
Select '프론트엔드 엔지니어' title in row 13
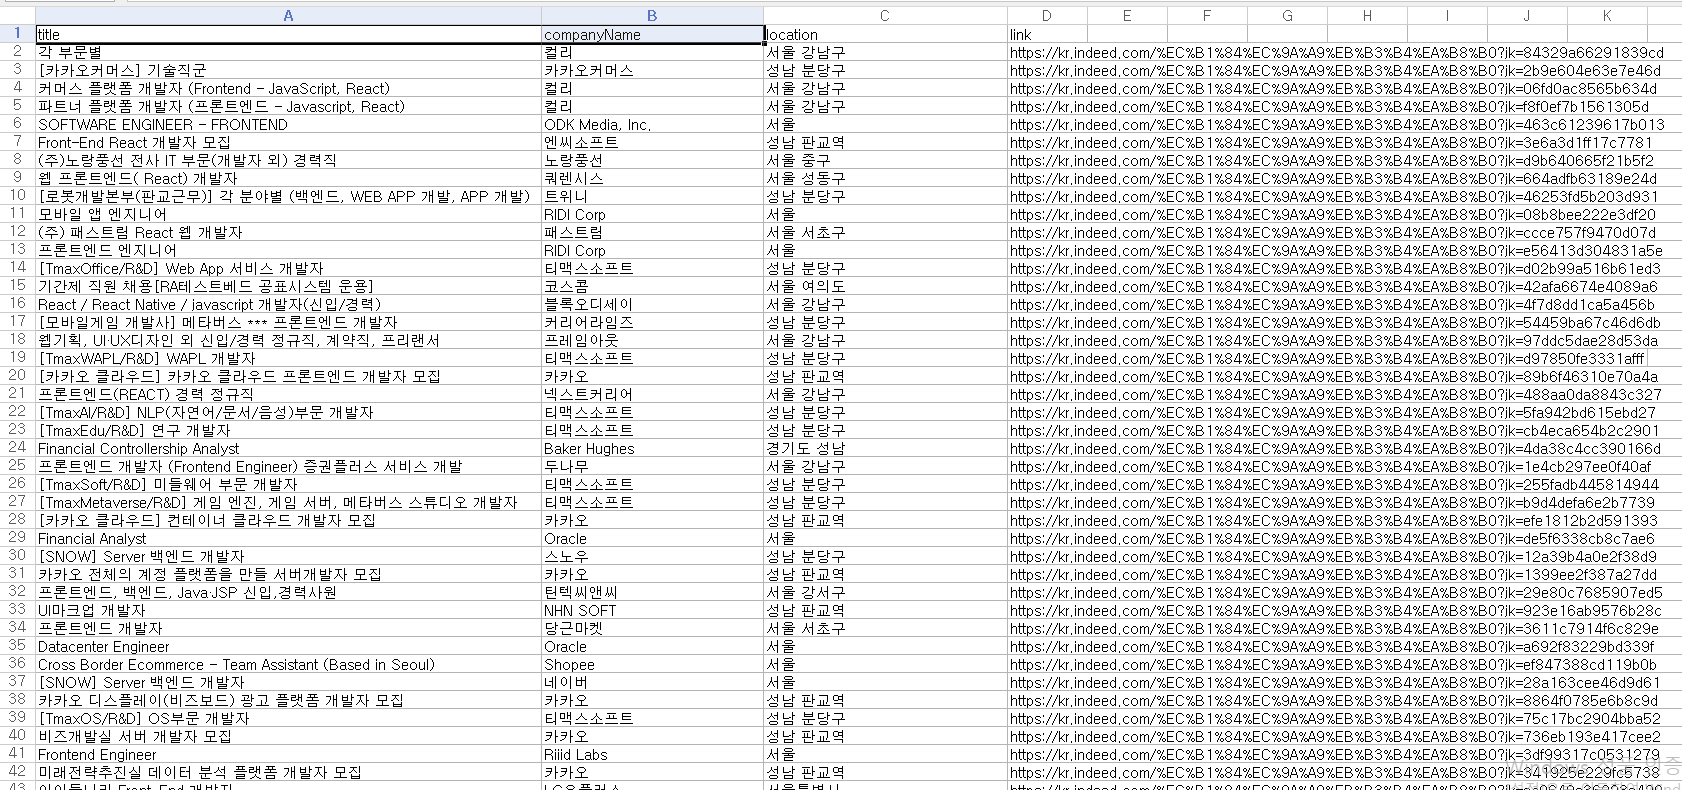point(288,250)
